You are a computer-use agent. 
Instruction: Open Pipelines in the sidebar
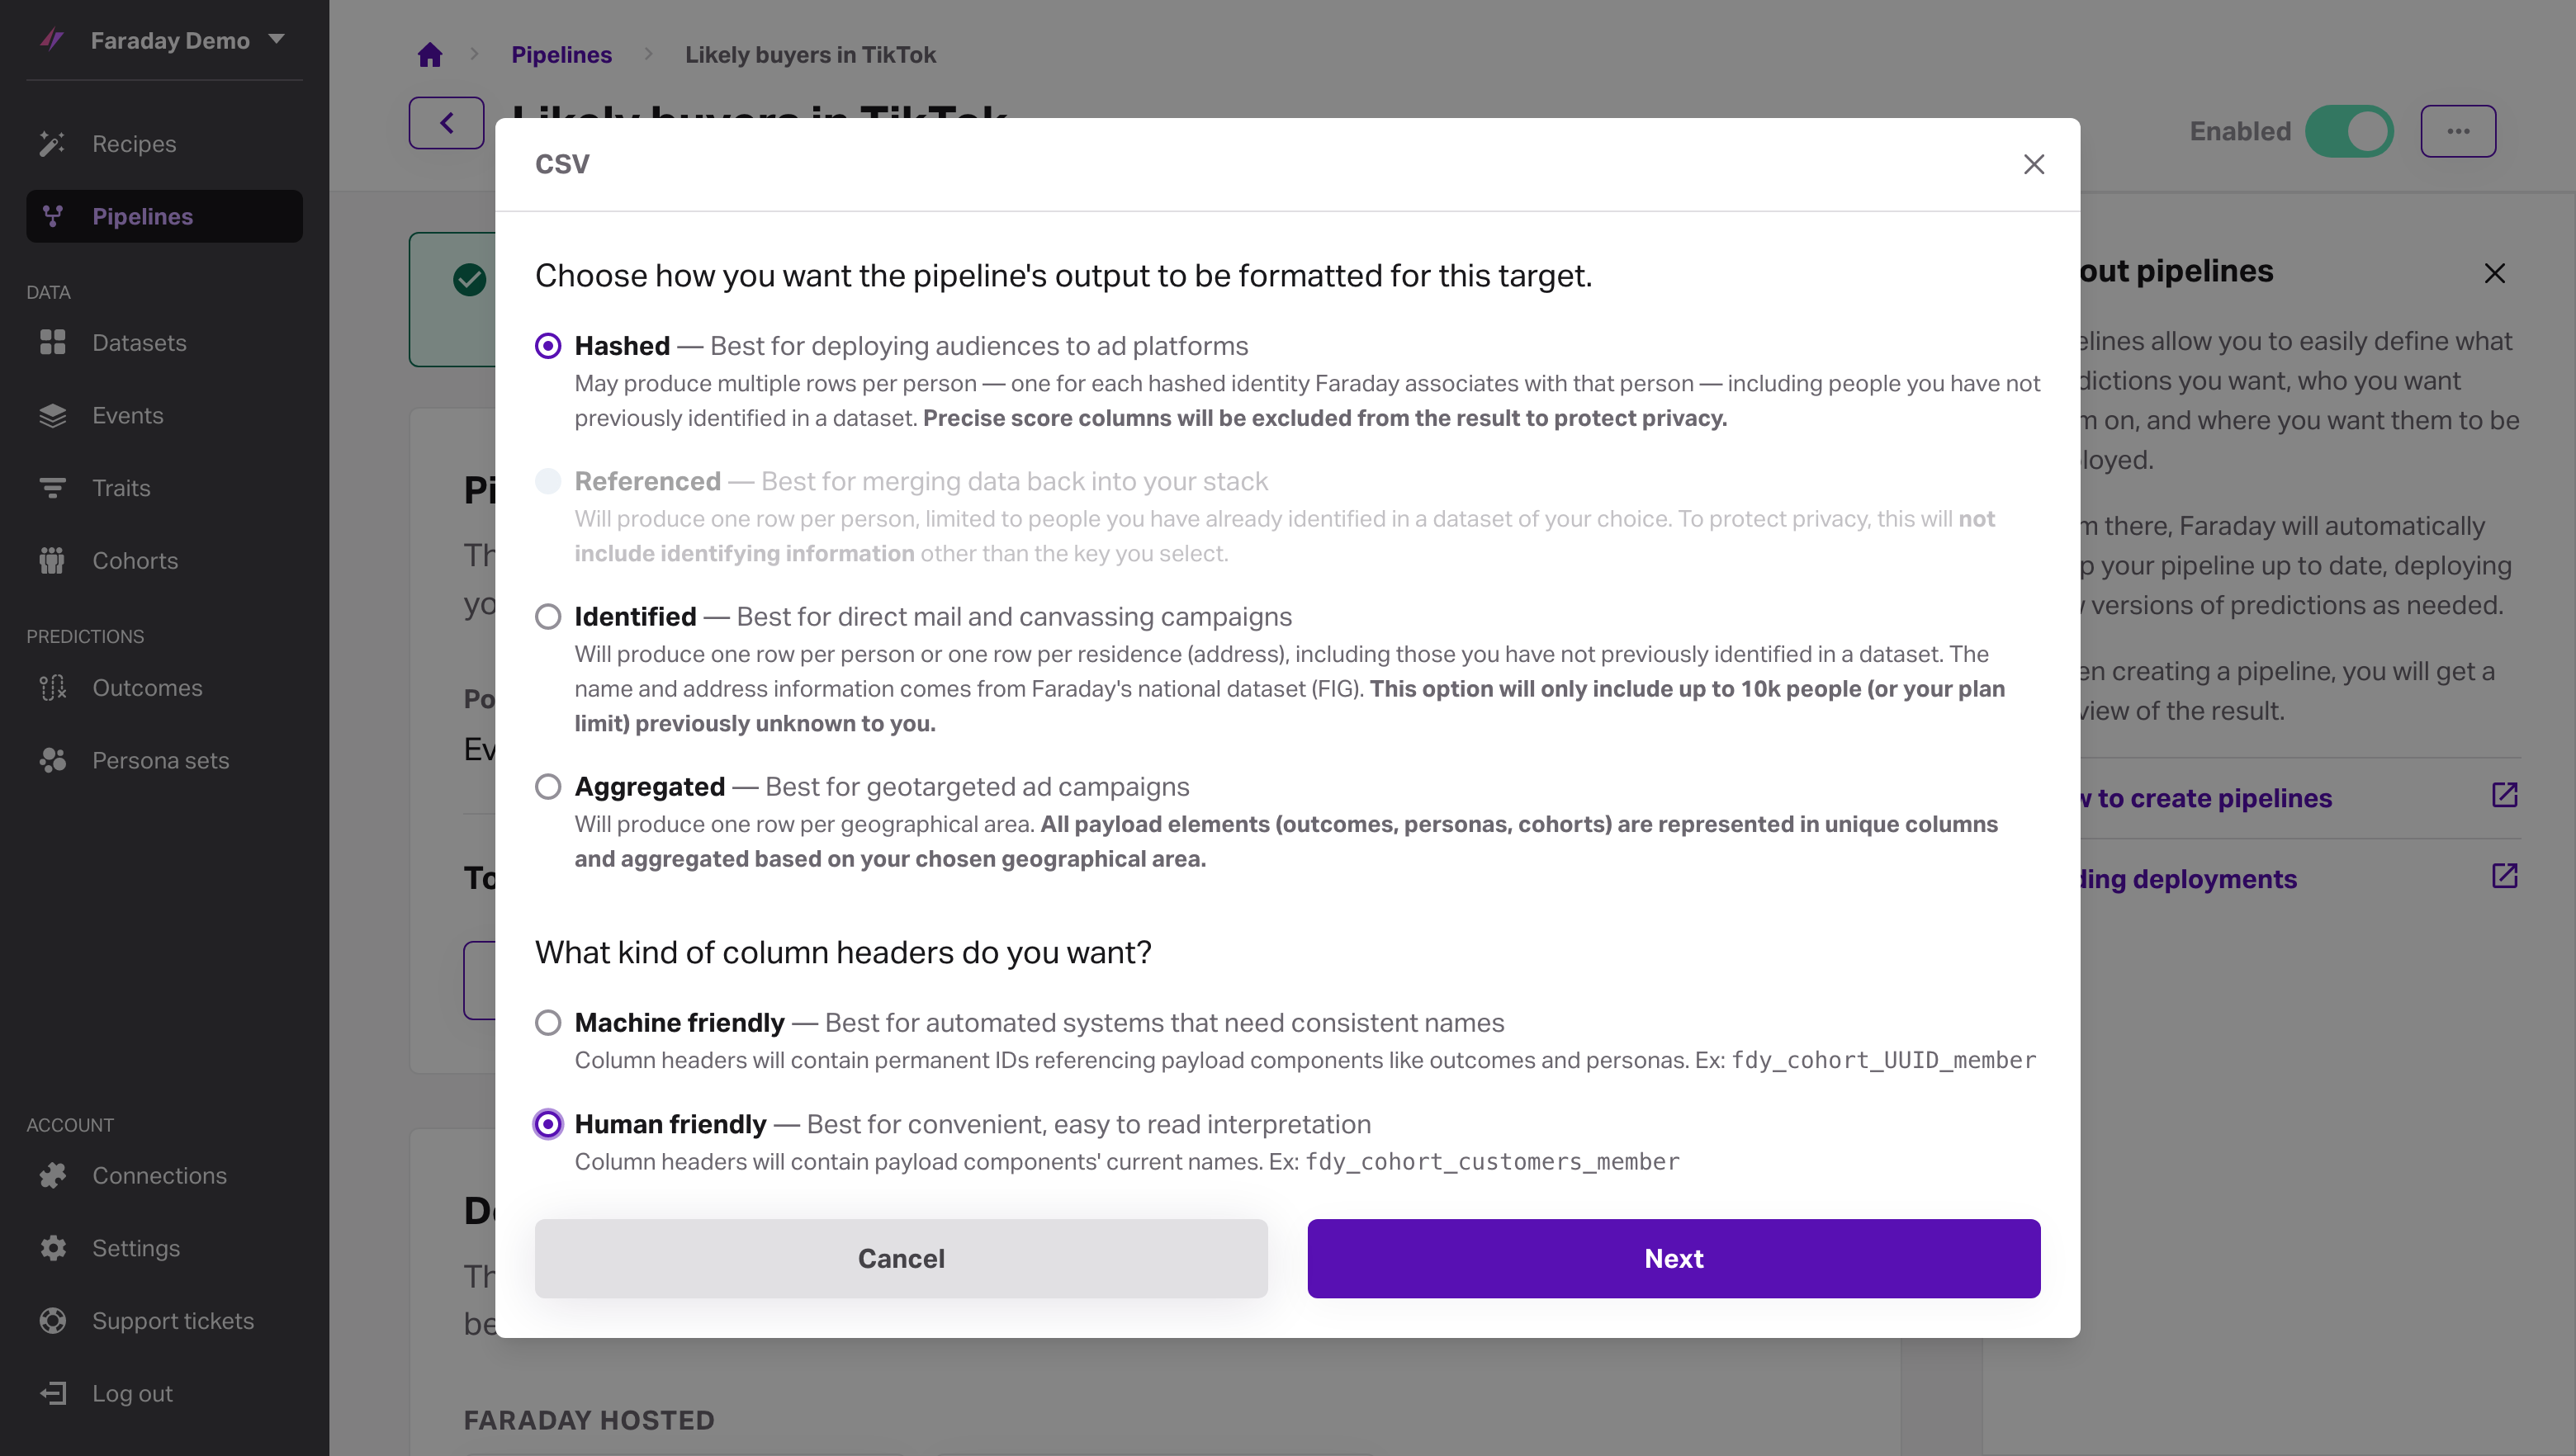(x=164, y=216)
